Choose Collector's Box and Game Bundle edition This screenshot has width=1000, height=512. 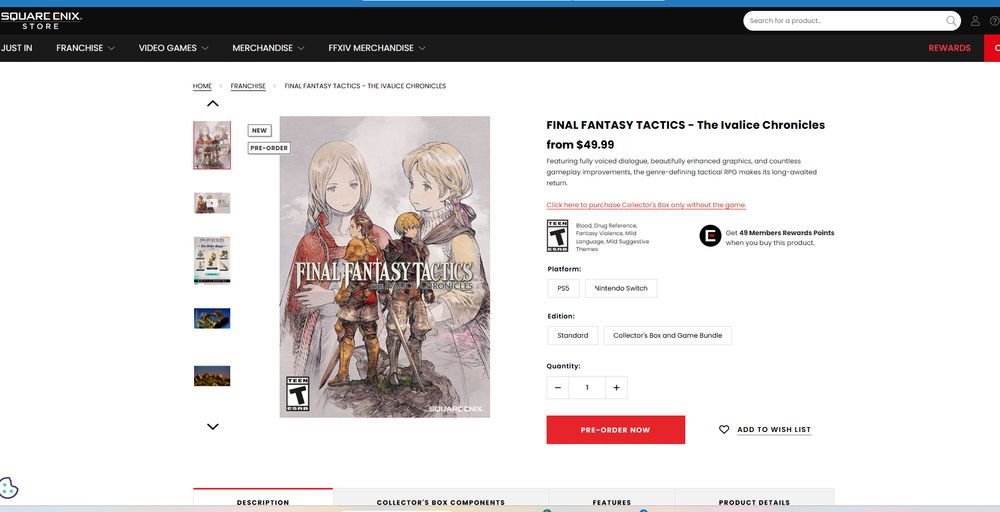(x=668, y=335)
